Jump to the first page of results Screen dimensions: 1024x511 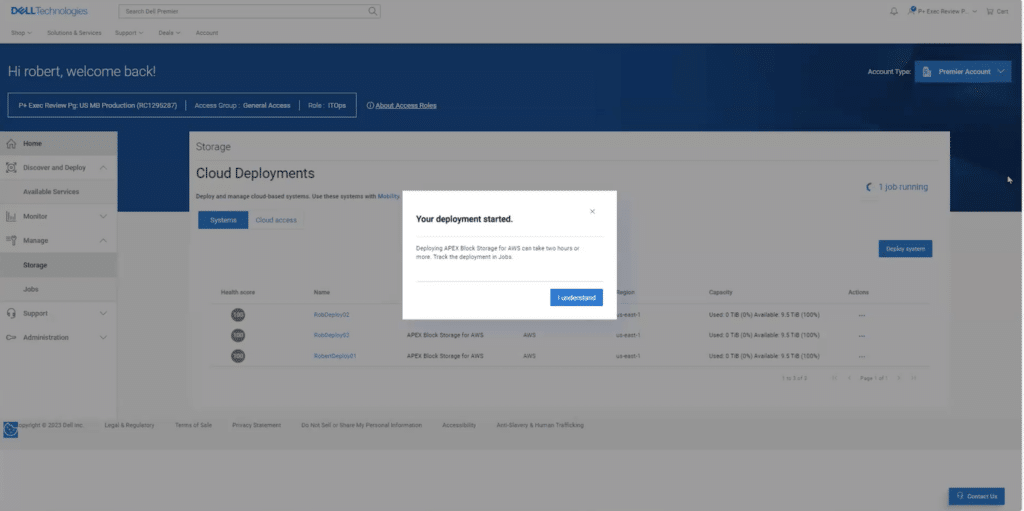[835, 378]
